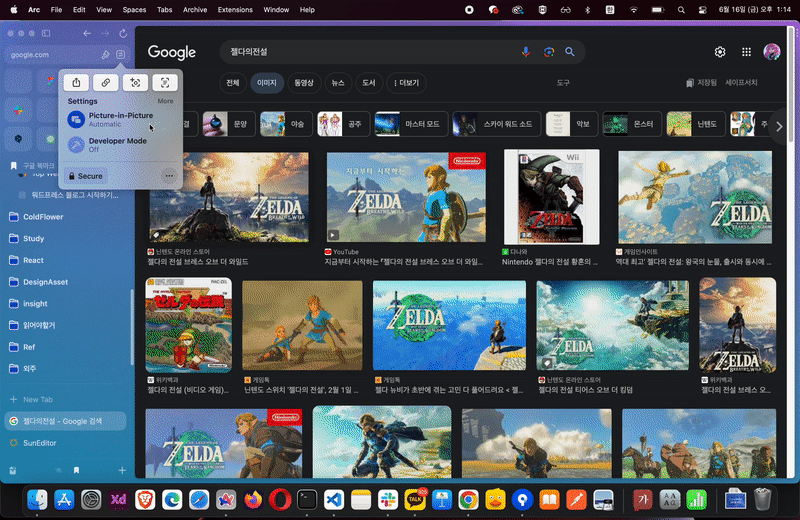This screenshot has width=800, height=520.
Task: Open the Google apps grid icon
Action: pyautogui.click(x=746, y=52)
